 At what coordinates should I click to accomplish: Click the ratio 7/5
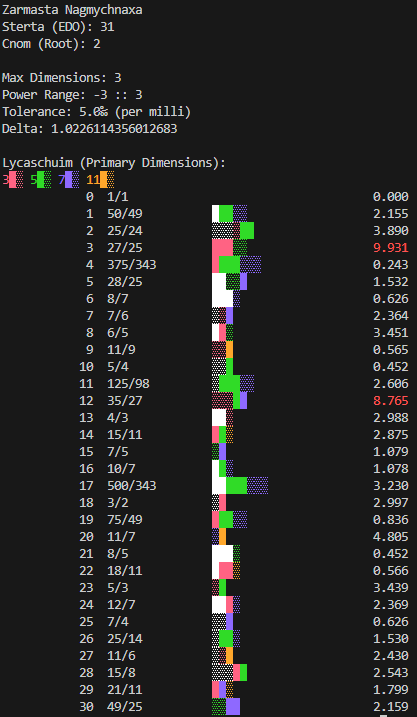(x=118, y=452)
